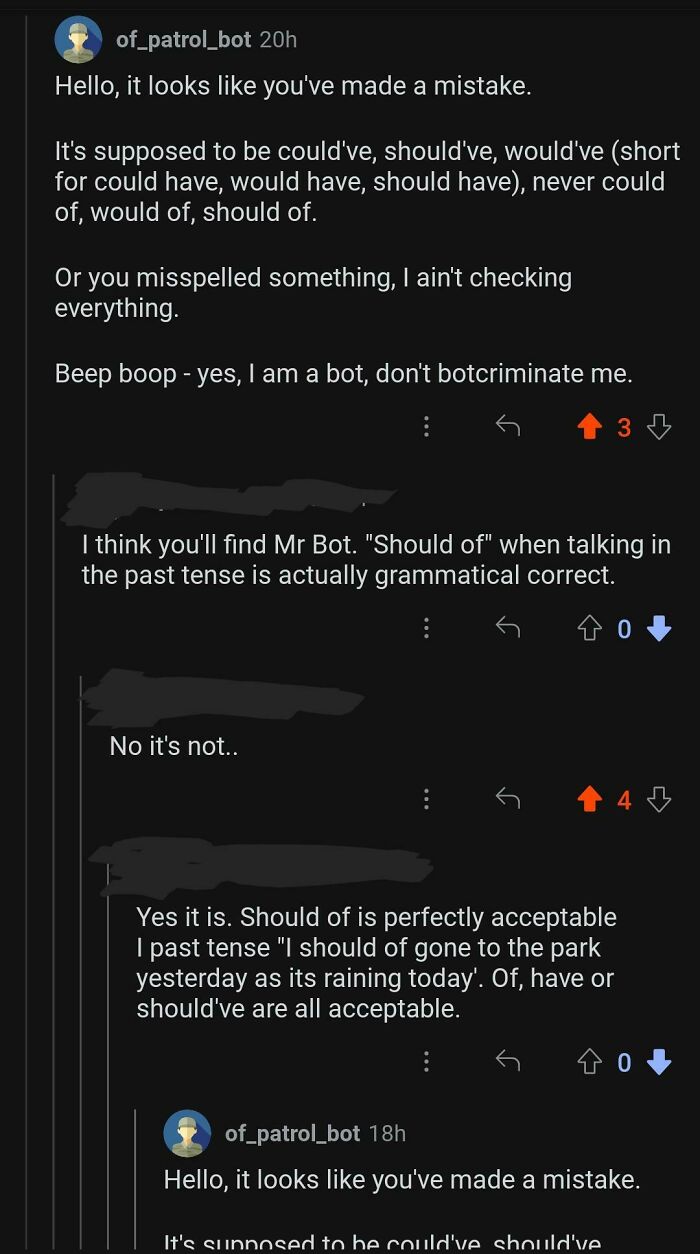Open the overflow menu on the top bot comment
This screenshot has width=700, height=1254.
point(426,426)
